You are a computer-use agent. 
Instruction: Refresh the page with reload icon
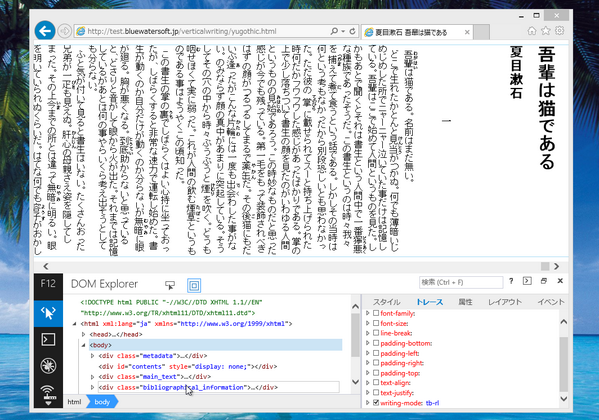click(x=353, y=31)
